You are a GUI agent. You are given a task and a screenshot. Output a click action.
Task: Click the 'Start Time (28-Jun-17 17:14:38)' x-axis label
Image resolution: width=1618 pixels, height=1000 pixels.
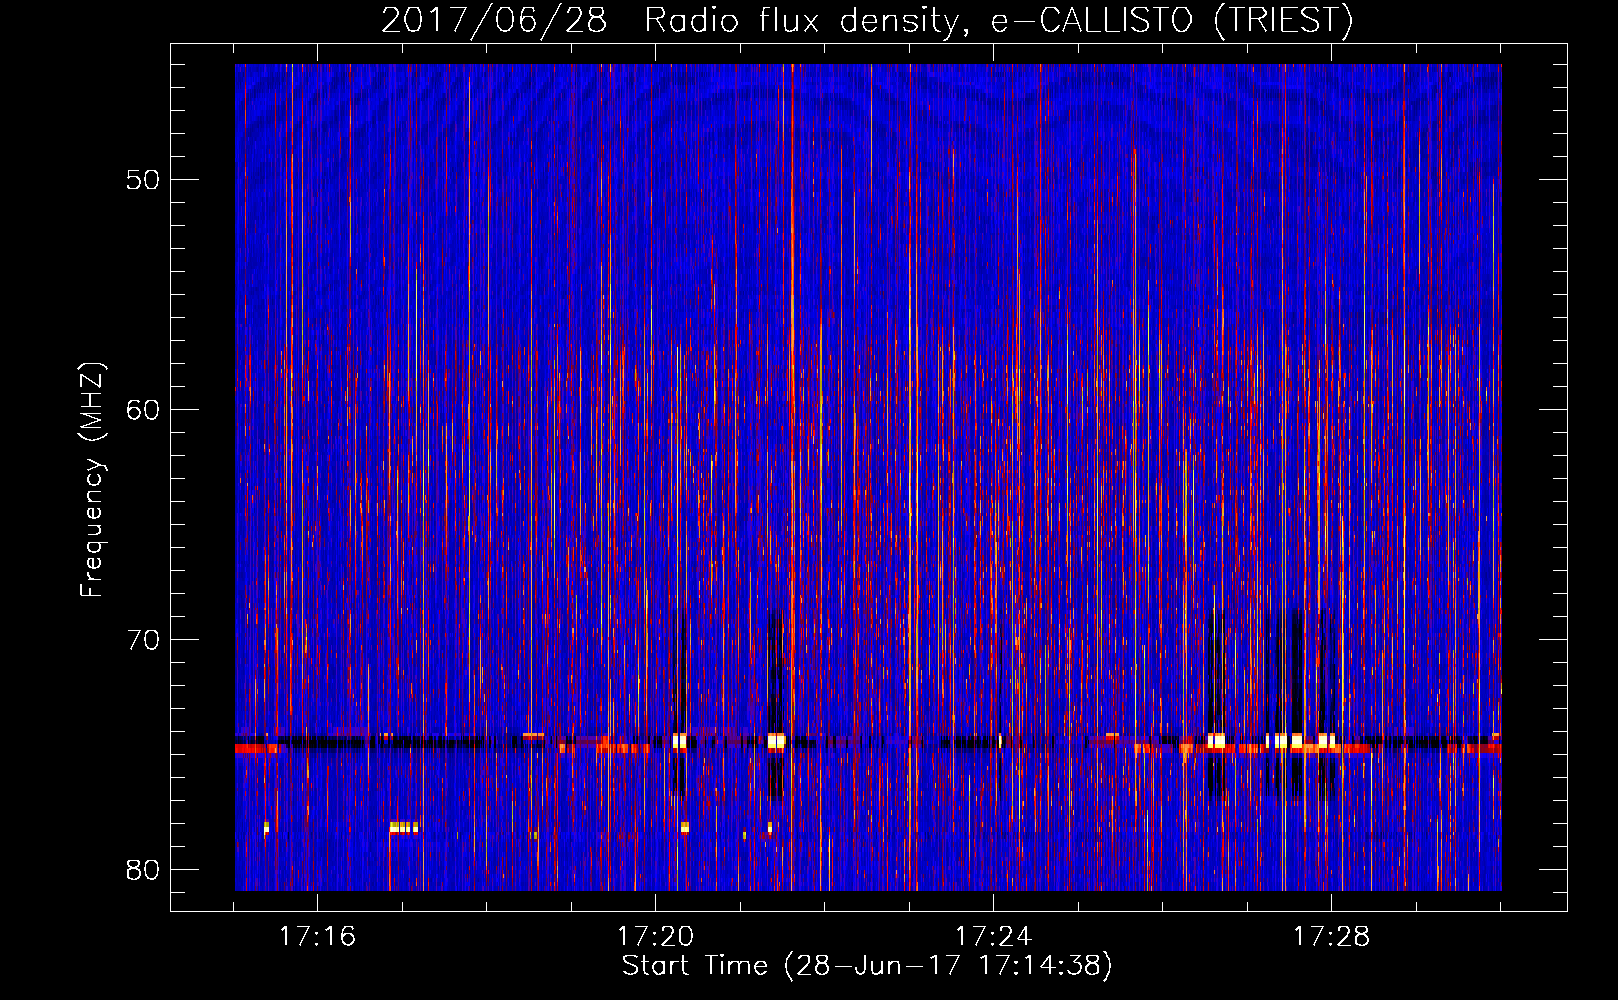(x=867, y=966)
